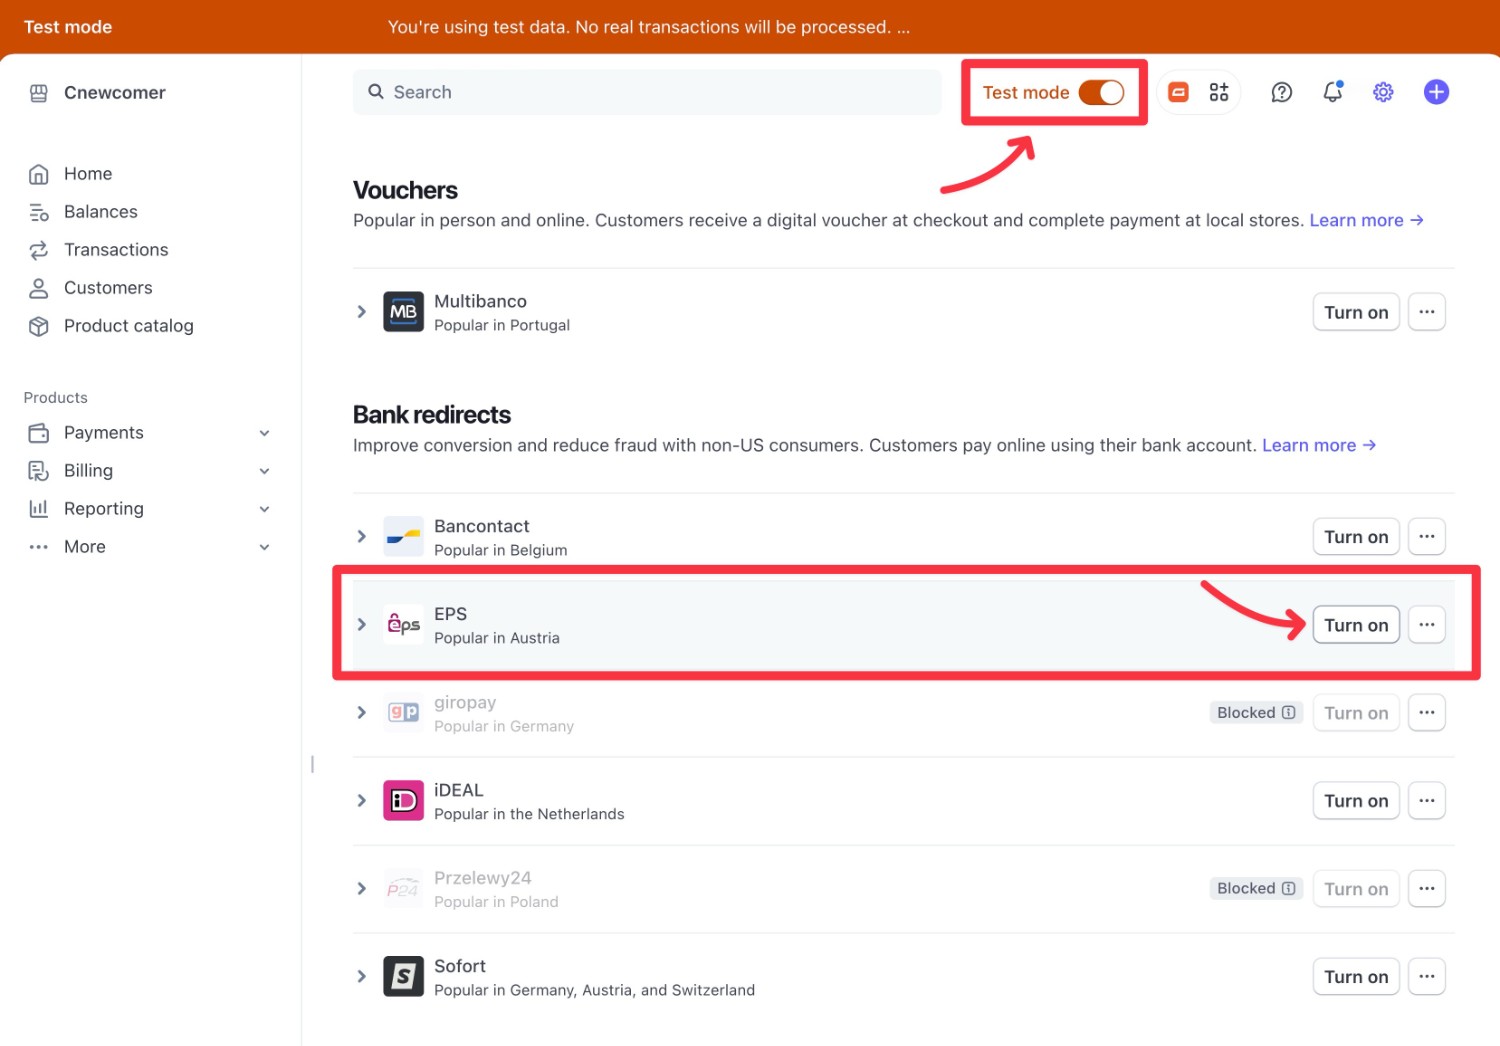Open the Payments menu label
Viewport: 1500px width, 1046px height.
point(104,433)
